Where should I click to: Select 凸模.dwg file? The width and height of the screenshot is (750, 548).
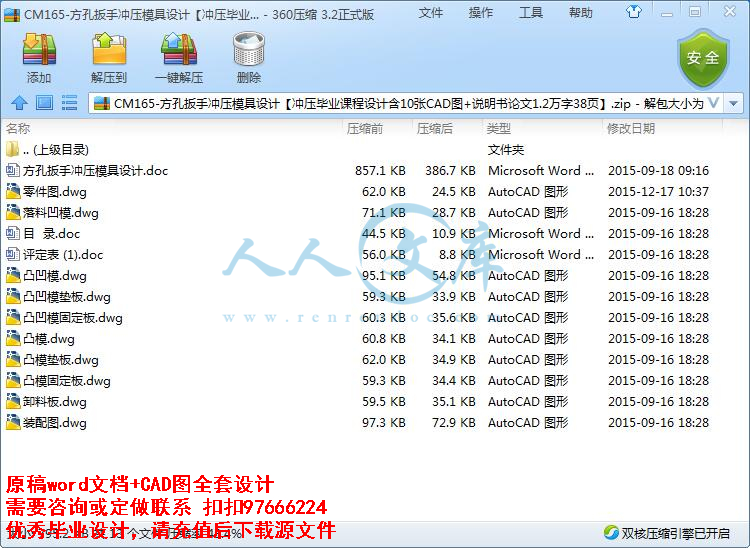click(x=359, y=339)
